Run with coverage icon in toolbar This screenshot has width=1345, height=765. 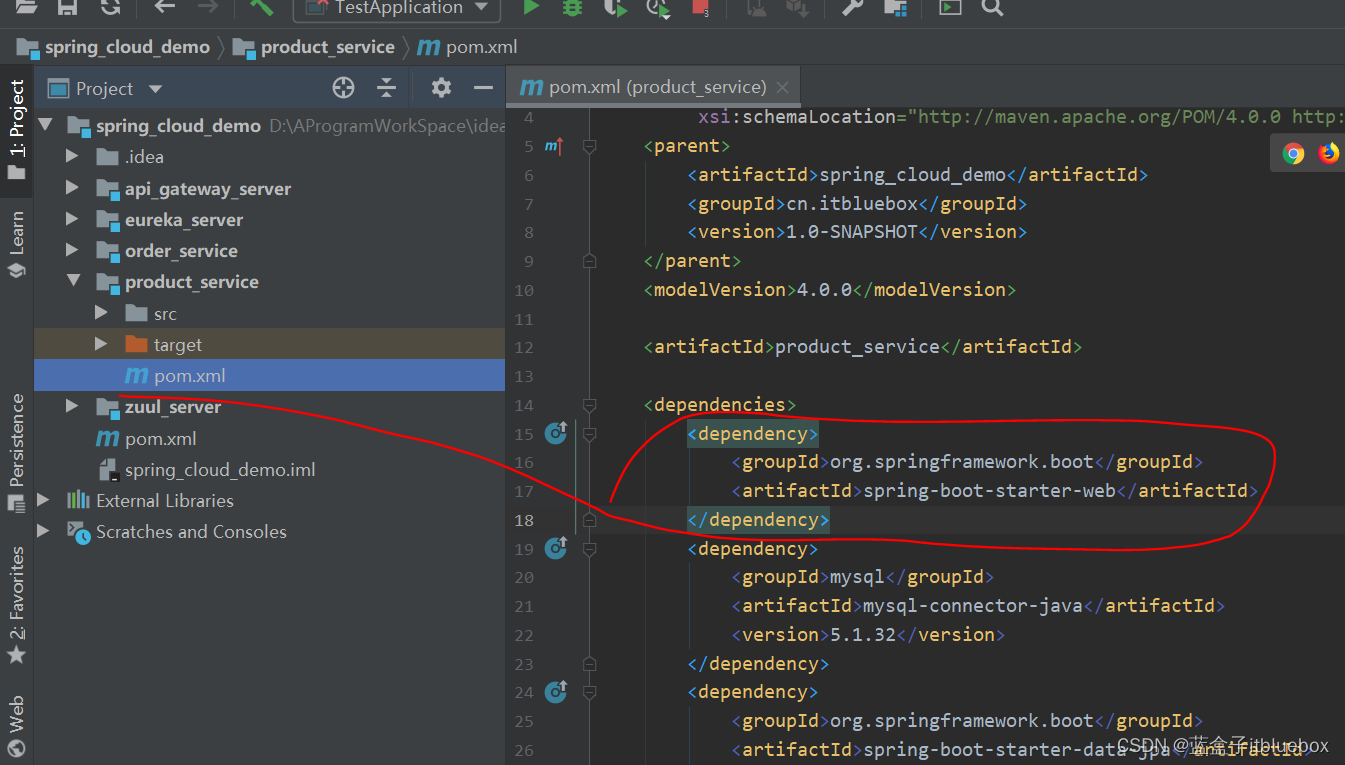(x=615, y=8)
